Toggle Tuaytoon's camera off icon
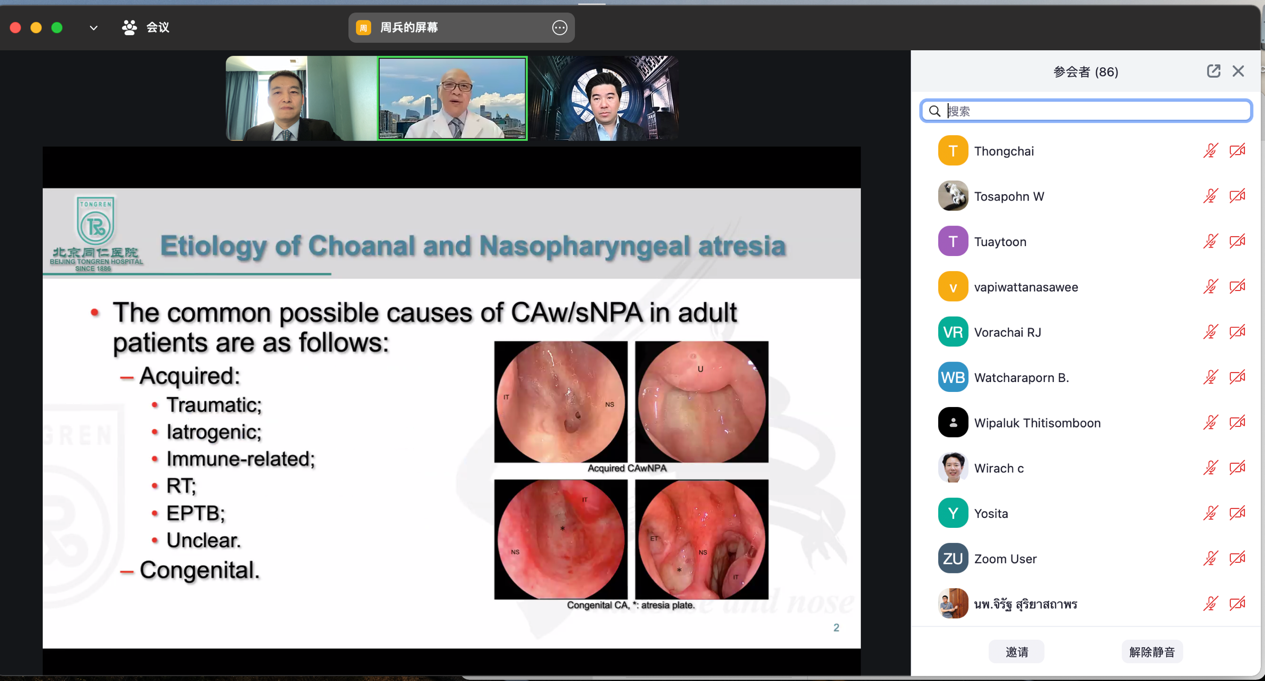Screen dimensions: 1265x681 pyautogui.click(x=1237, y=241)
